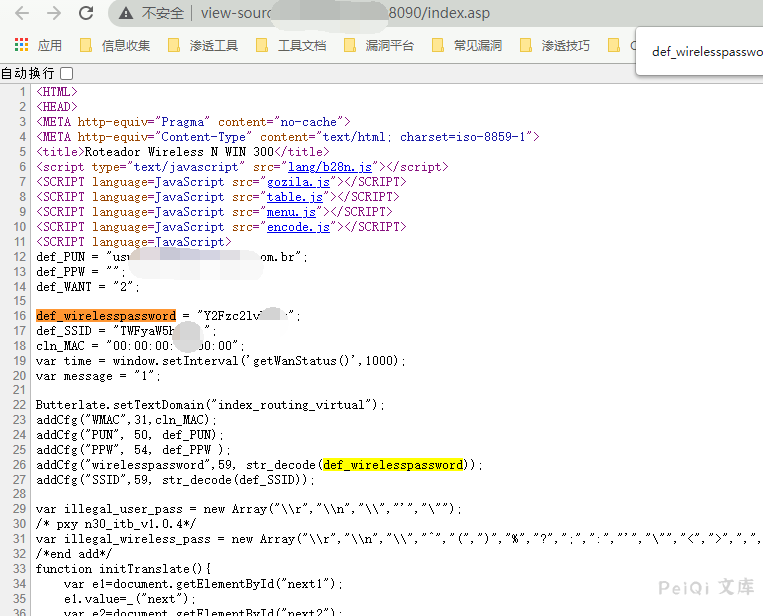Toggle the 自动换行 line wrap checkbox
Image resolution: width=763 pixels, height=616 pixels.
coord(66,73)
